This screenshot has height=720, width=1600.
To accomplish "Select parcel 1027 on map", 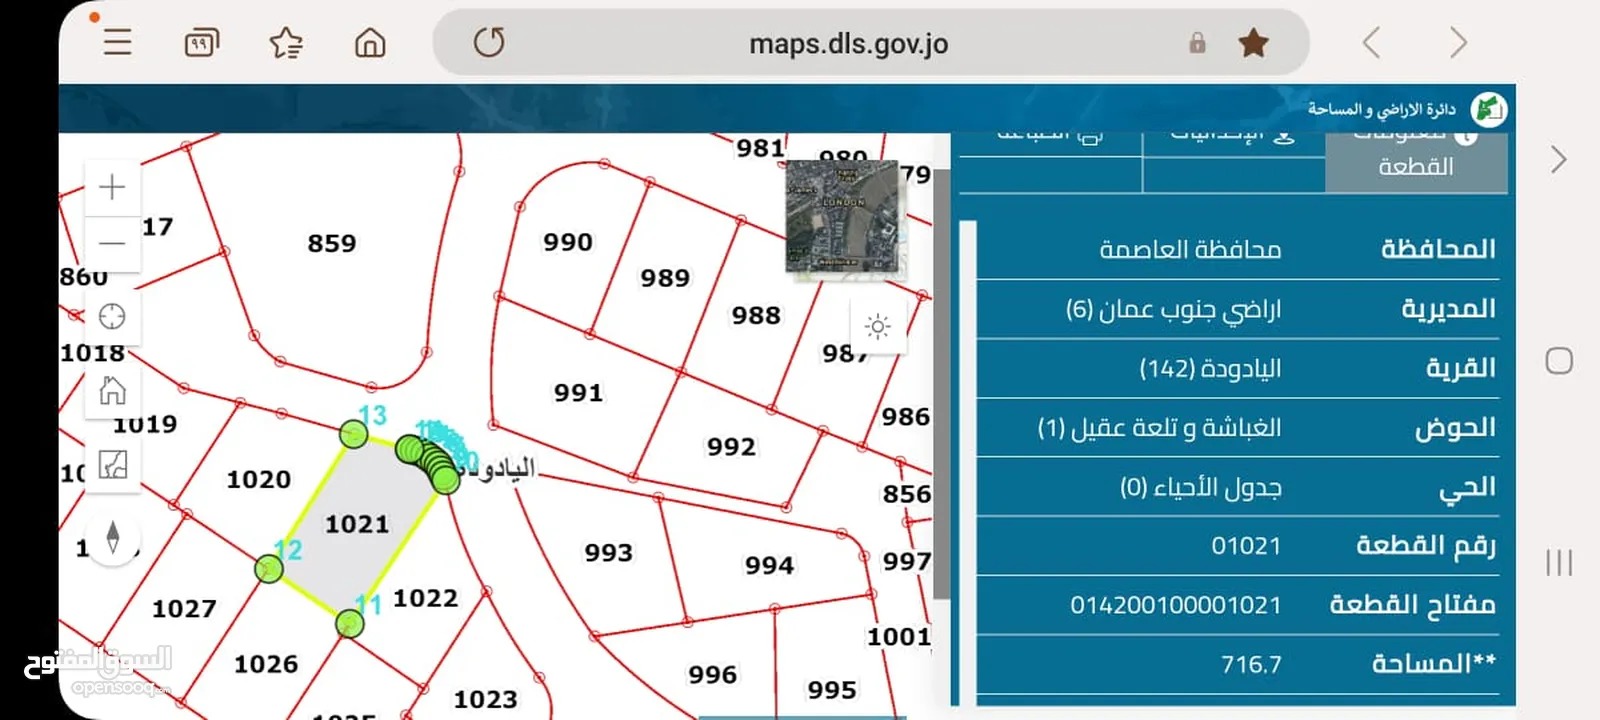I will pos(184,609).
